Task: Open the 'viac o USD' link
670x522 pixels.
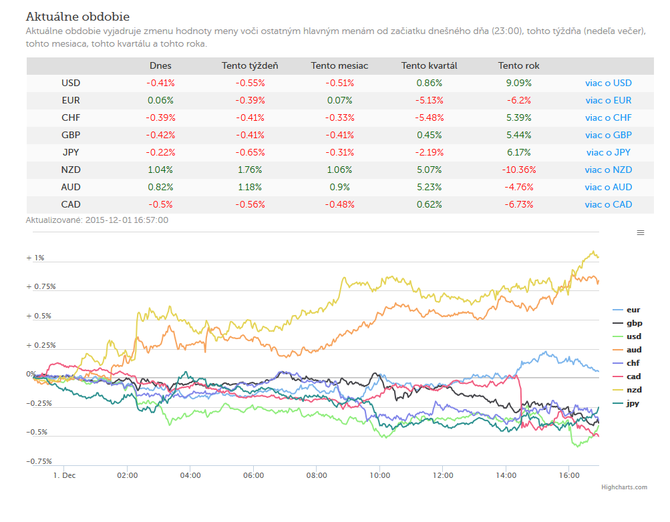Action: [x=608, y=83]
